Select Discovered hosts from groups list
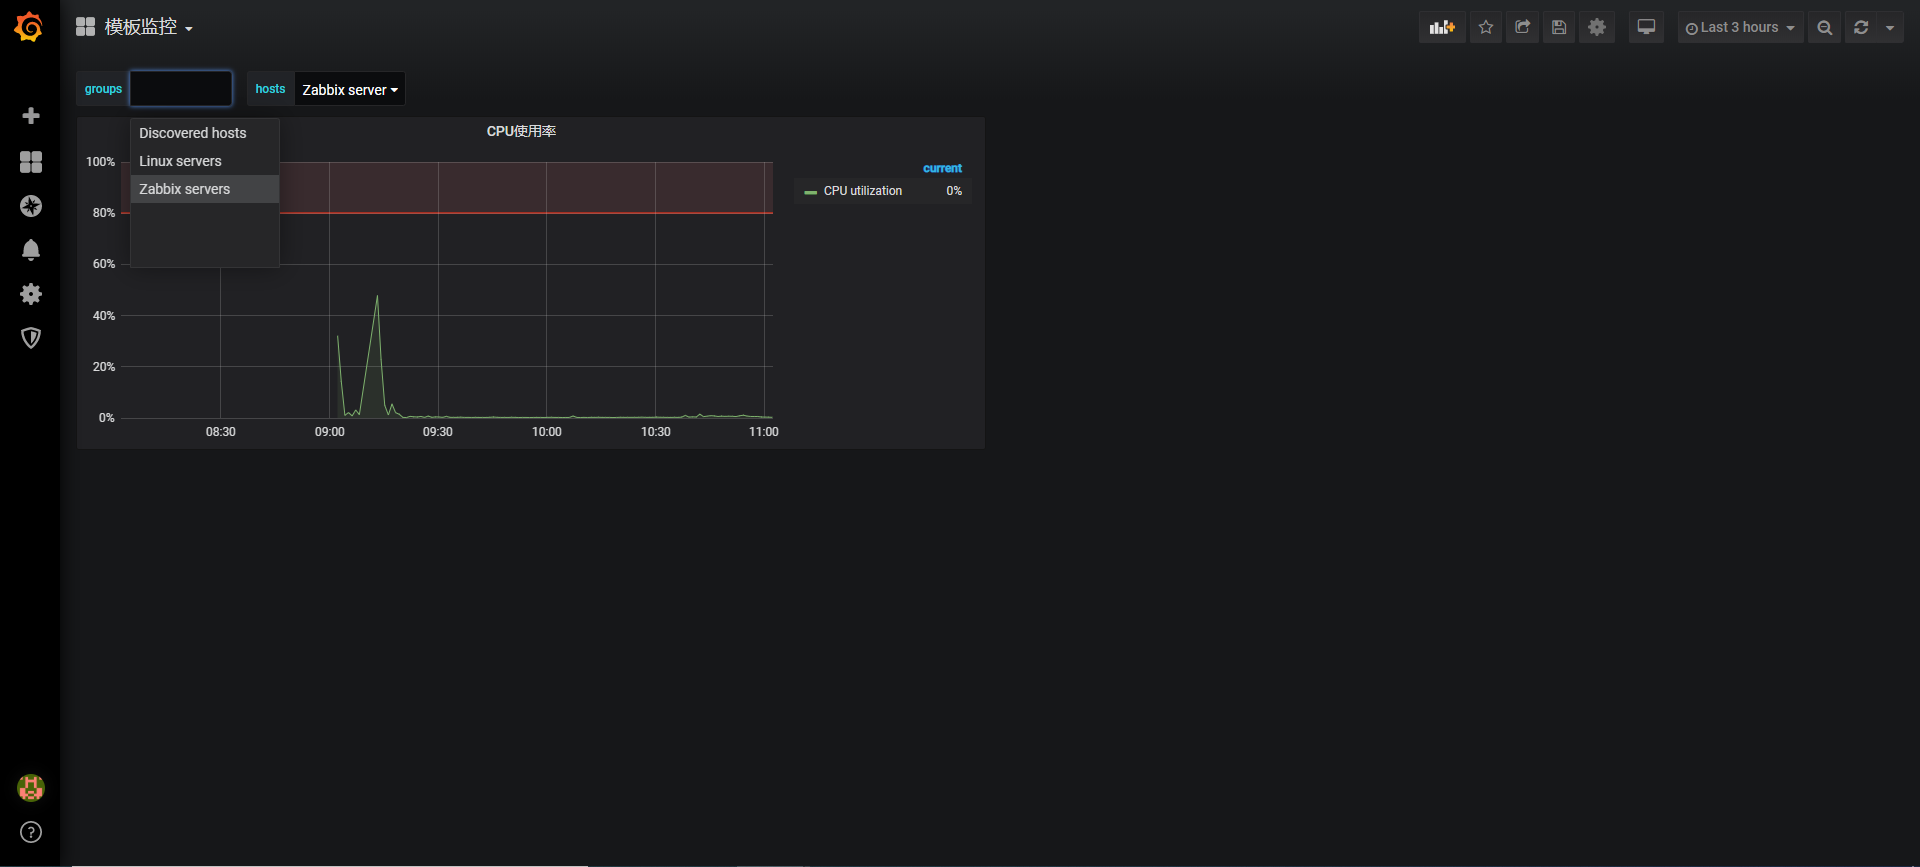Screen dimensions: 1920x867 click(205, 133)
